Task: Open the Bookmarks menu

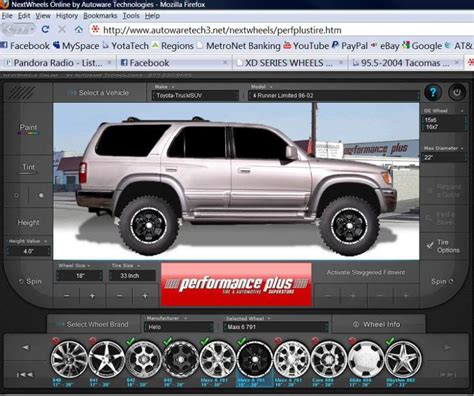Action: (100, 16)
